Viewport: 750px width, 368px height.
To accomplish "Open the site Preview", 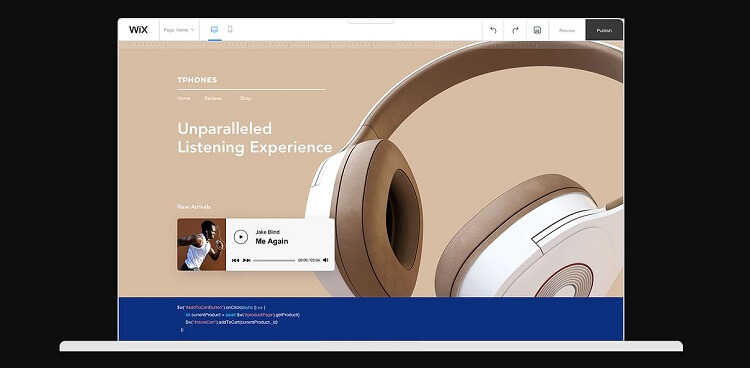I will pyautogui.click(x=567, y=30).
